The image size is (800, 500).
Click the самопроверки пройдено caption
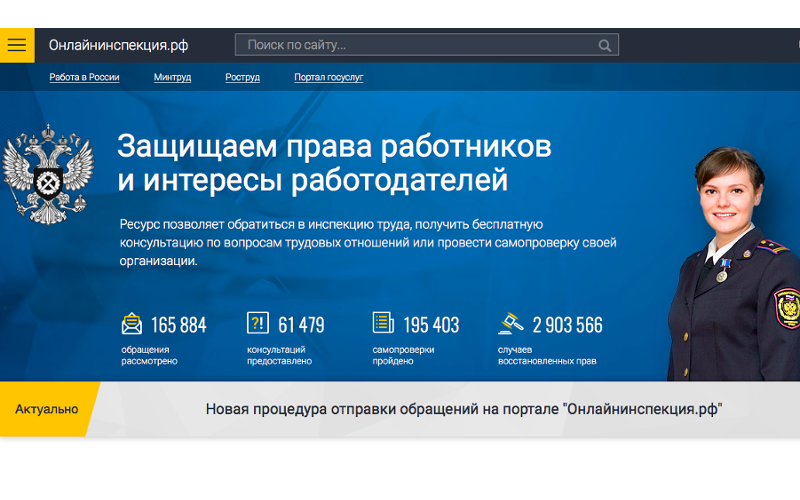(403, 355)
